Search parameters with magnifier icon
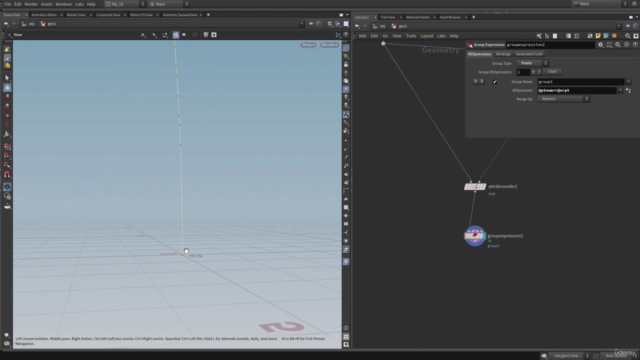Image resolution: width=640 pixels, height=360 pixels. 618,45
